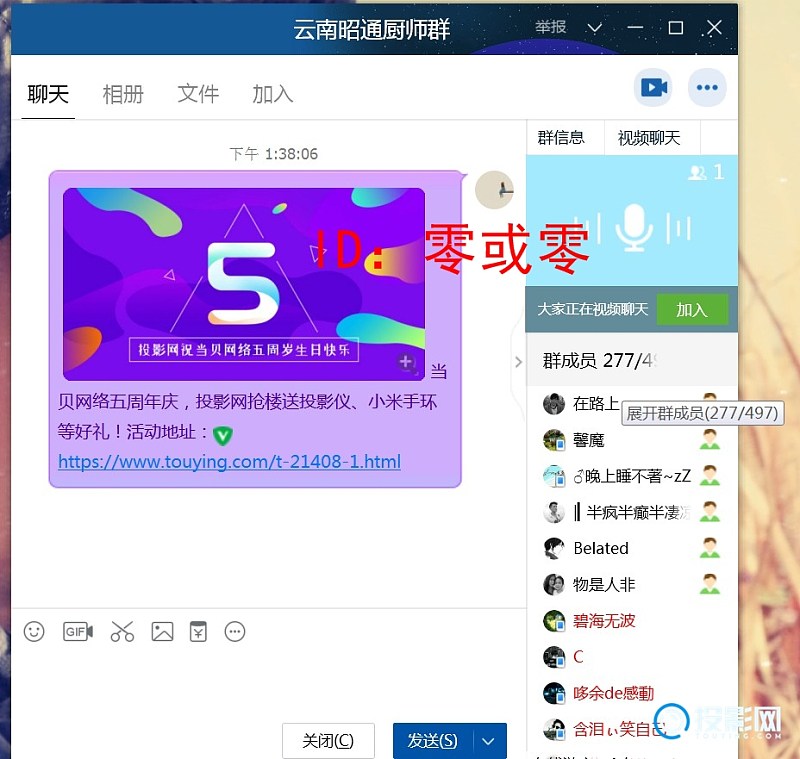
Task: Click the member badge beside Belated
Action: click(710, 548)
